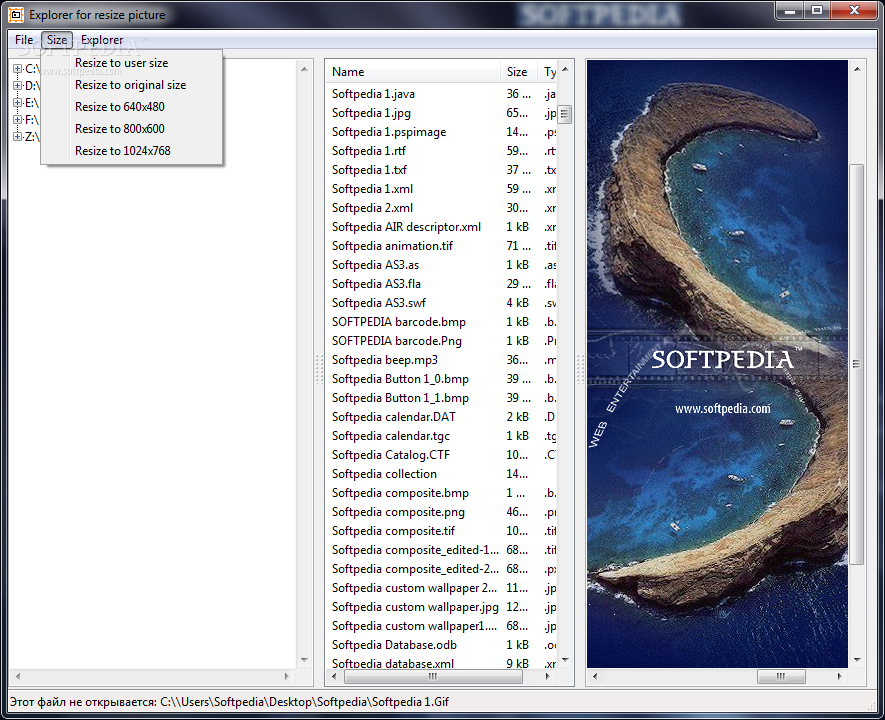Click splitter grip between tree and list
The width and height of the screenshot is (885, 720).
319,370
